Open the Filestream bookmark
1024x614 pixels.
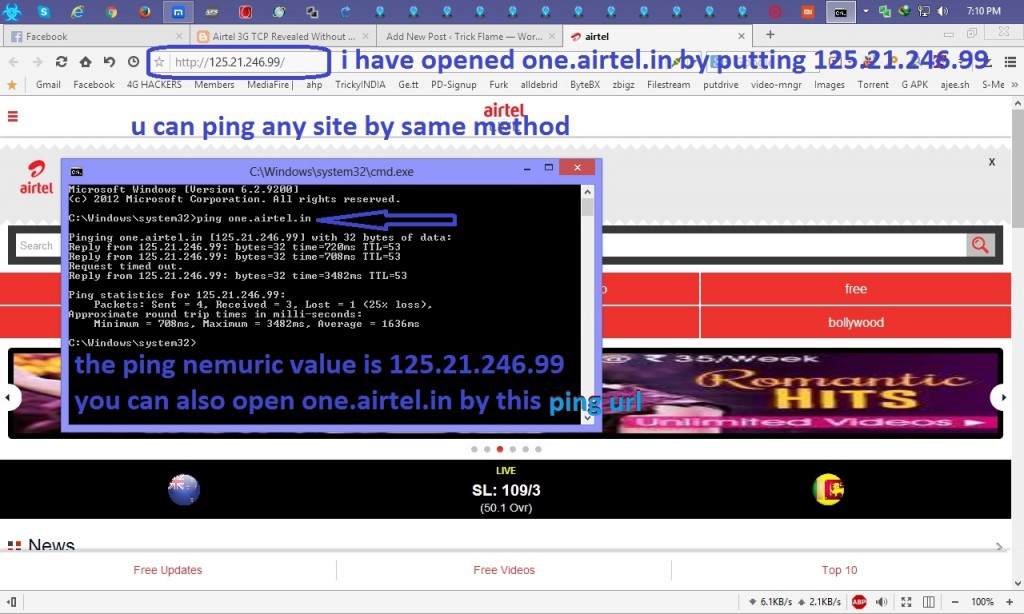pos(668,85)
